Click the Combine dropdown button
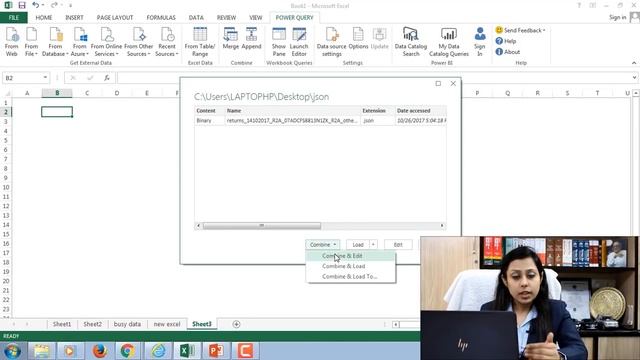This screenshot has height=360, width=640. (322, 244)
